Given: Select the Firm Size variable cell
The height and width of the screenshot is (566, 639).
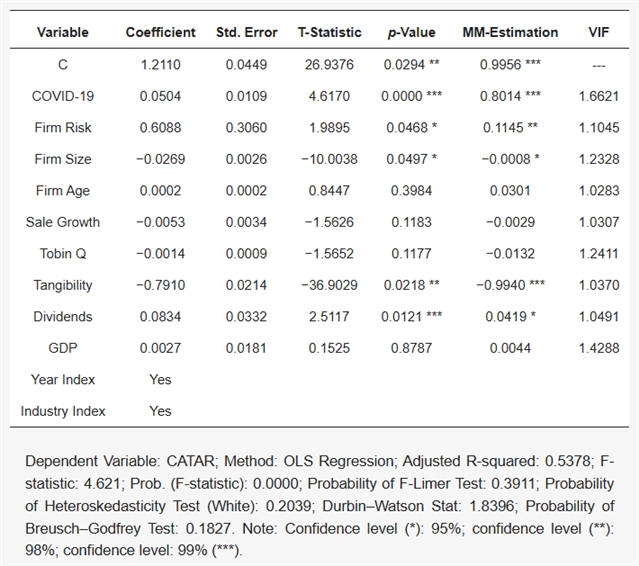Looking at the screenshot, I should 62,159.
